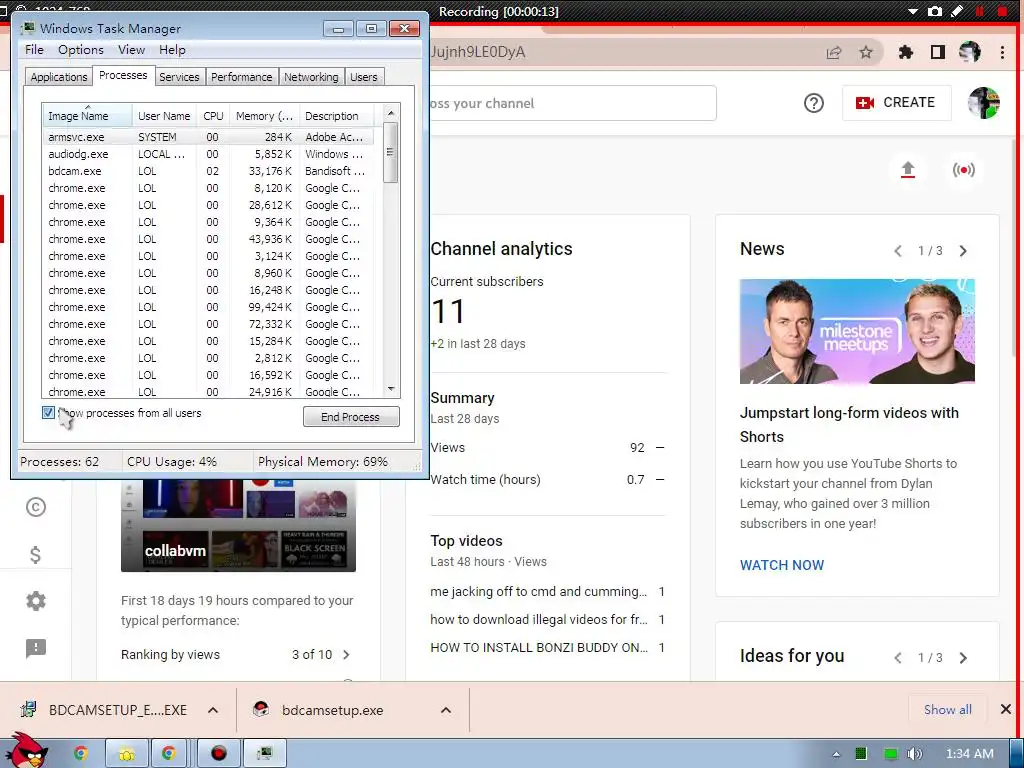Viewport: 1024px width, 768px height.
Task: Click the Send feedback icon in sidebar
Action: [36, 648]
